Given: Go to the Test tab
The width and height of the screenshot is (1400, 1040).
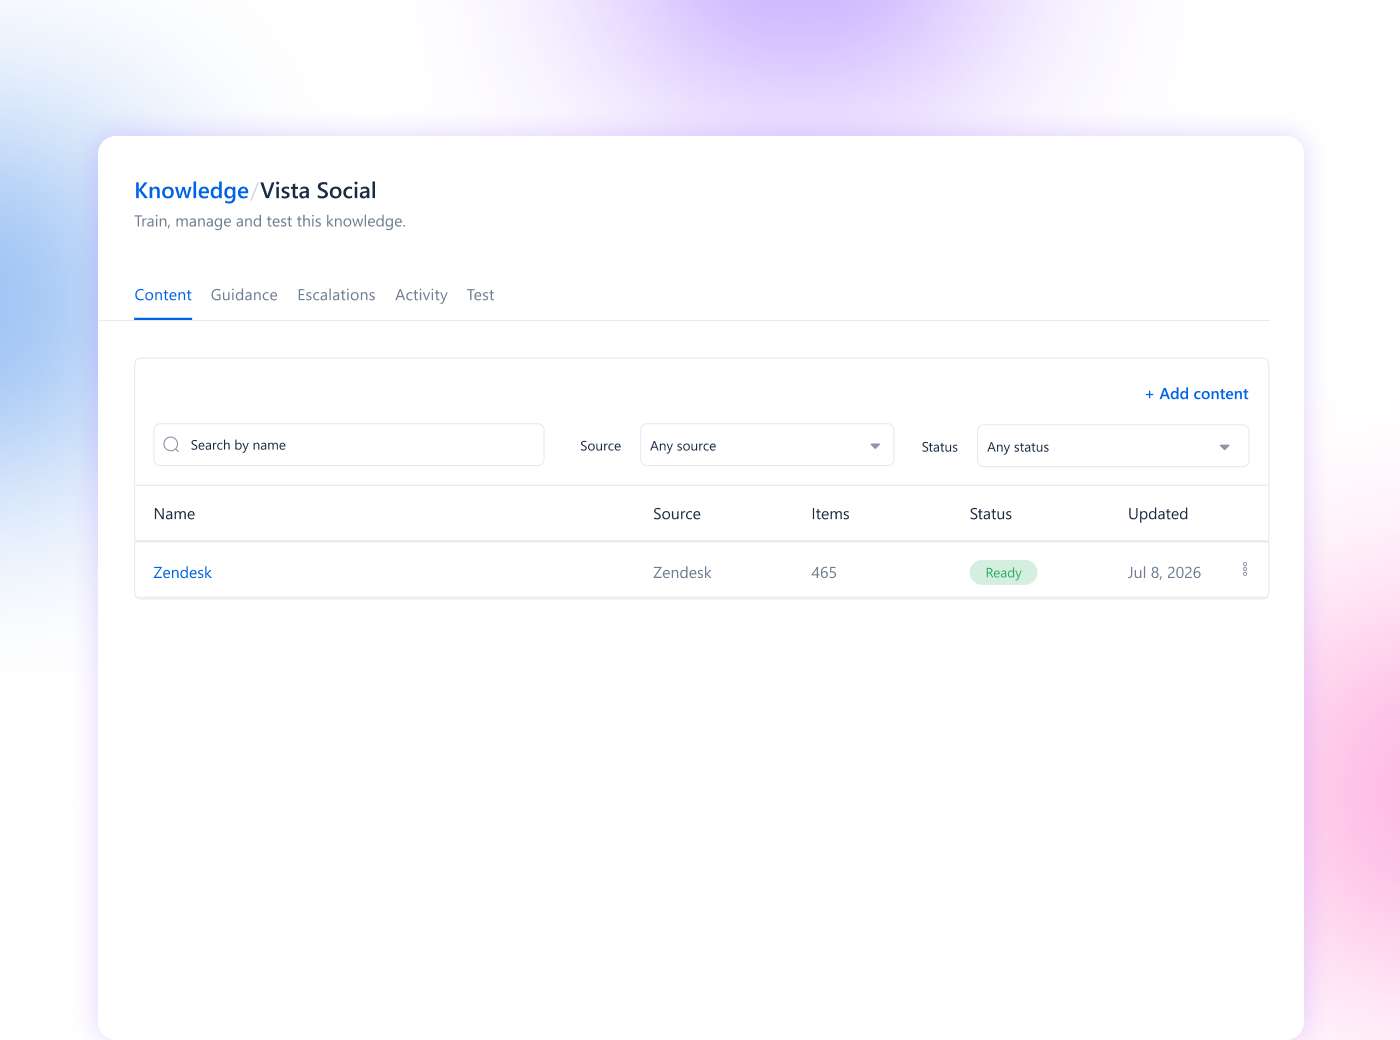Looking at the screenshot, I should coord(480,295).
